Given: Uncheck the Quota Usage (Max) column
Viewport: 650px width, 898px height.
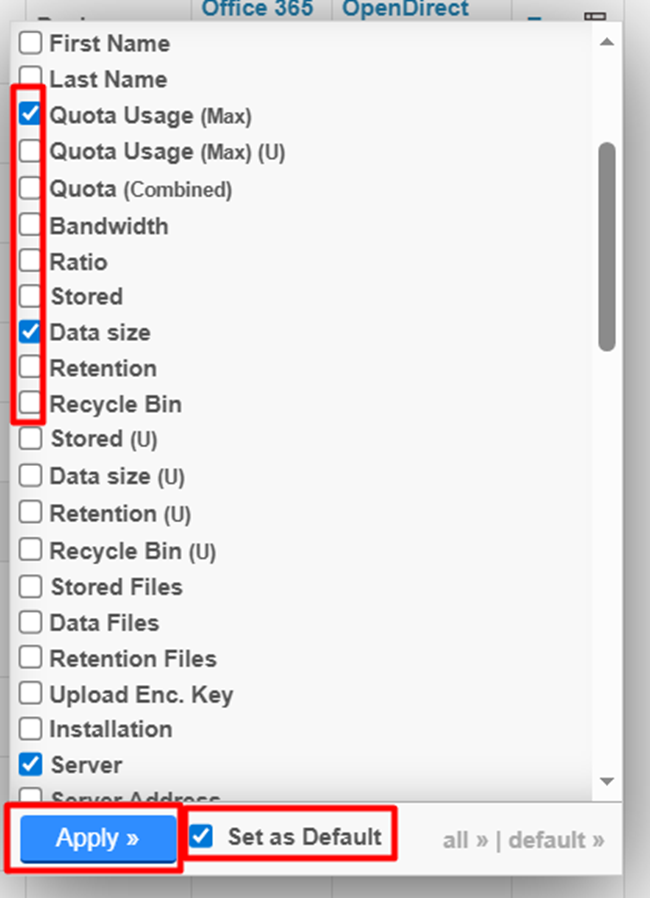Looking at the screenshot, I should coord(31,115).
